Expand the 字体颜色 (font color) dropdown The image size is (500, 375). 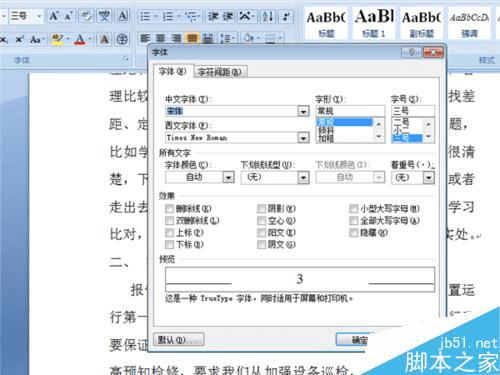click(228, 177)
